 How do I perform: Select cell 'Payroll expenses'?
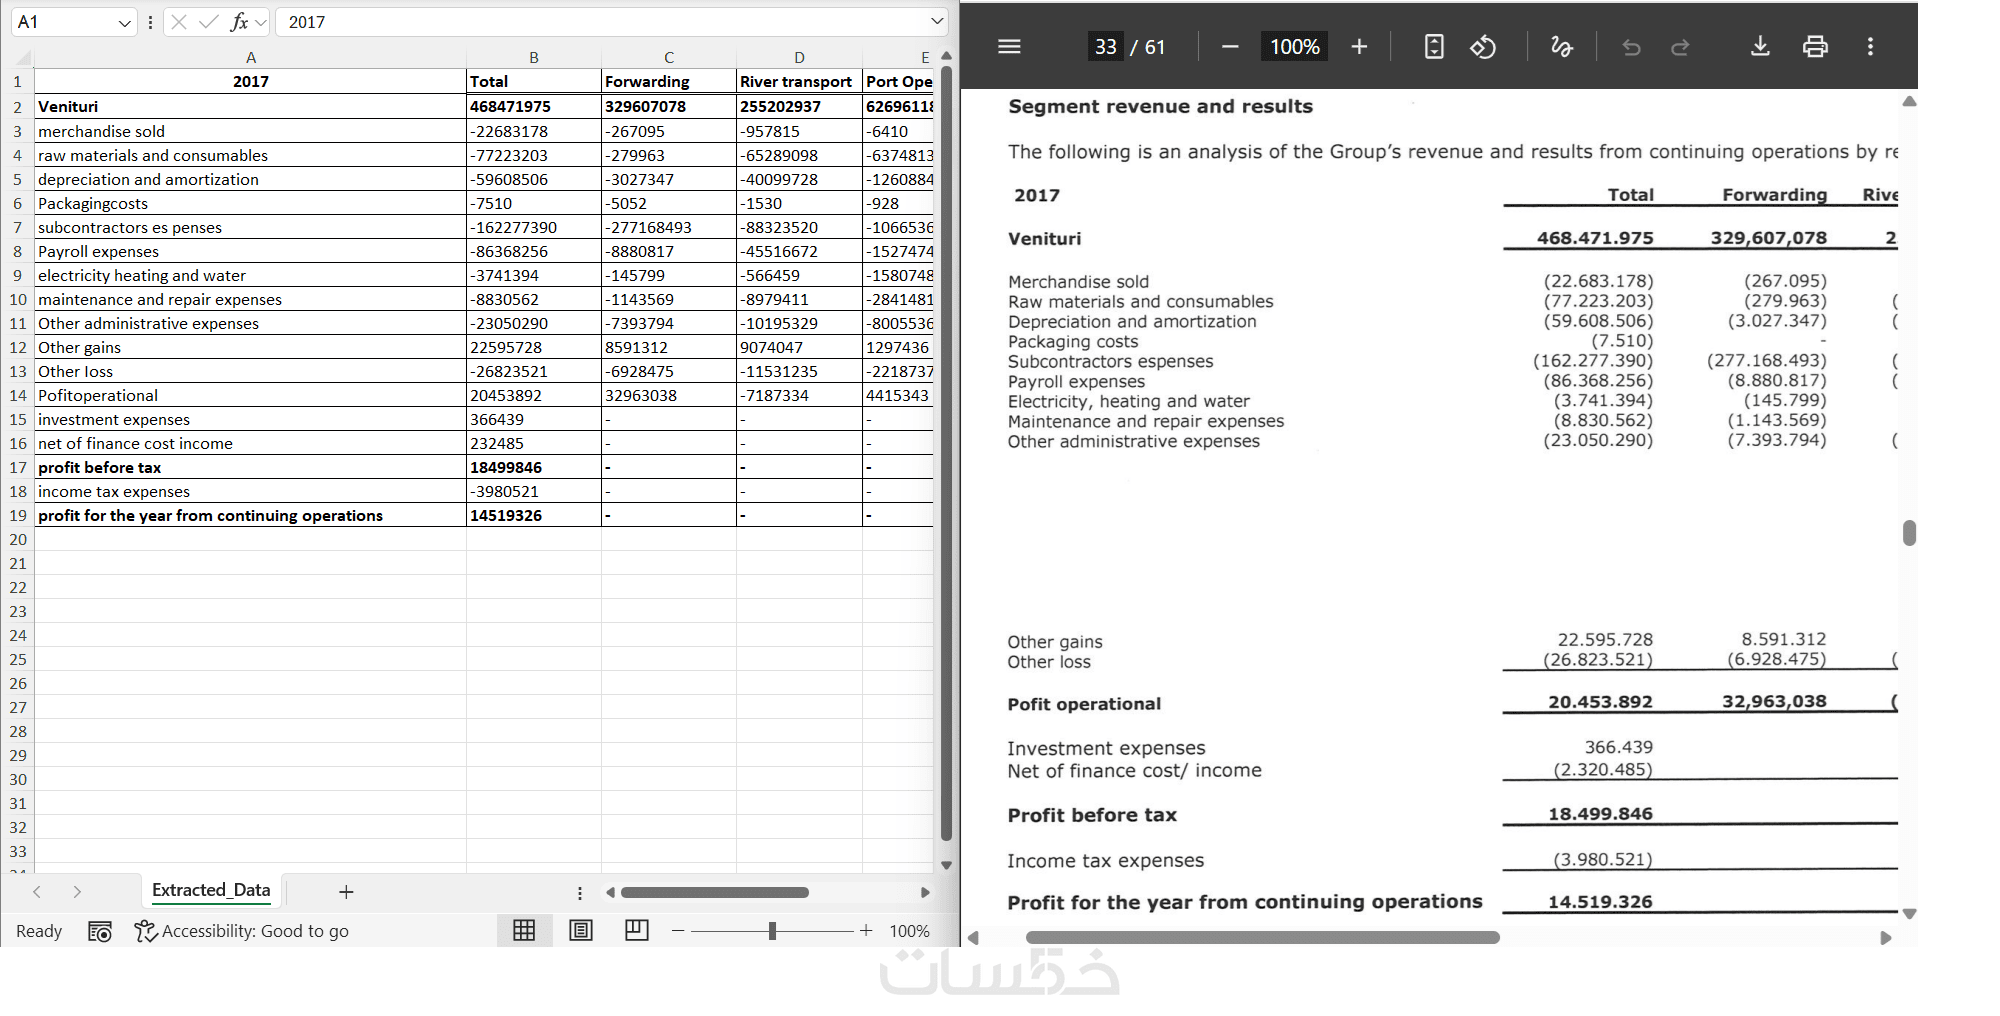(x=251, y=251)
